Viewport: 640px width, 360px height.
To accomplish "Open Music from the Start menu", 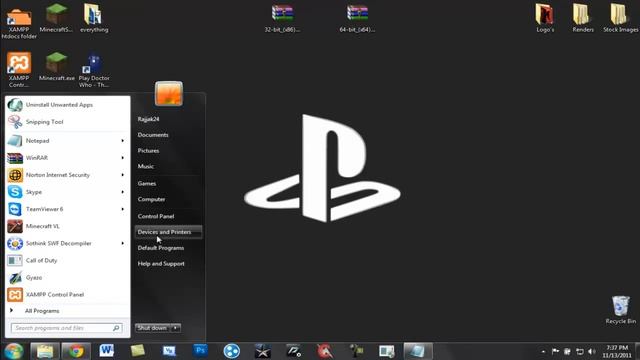I will coord(146,167).
